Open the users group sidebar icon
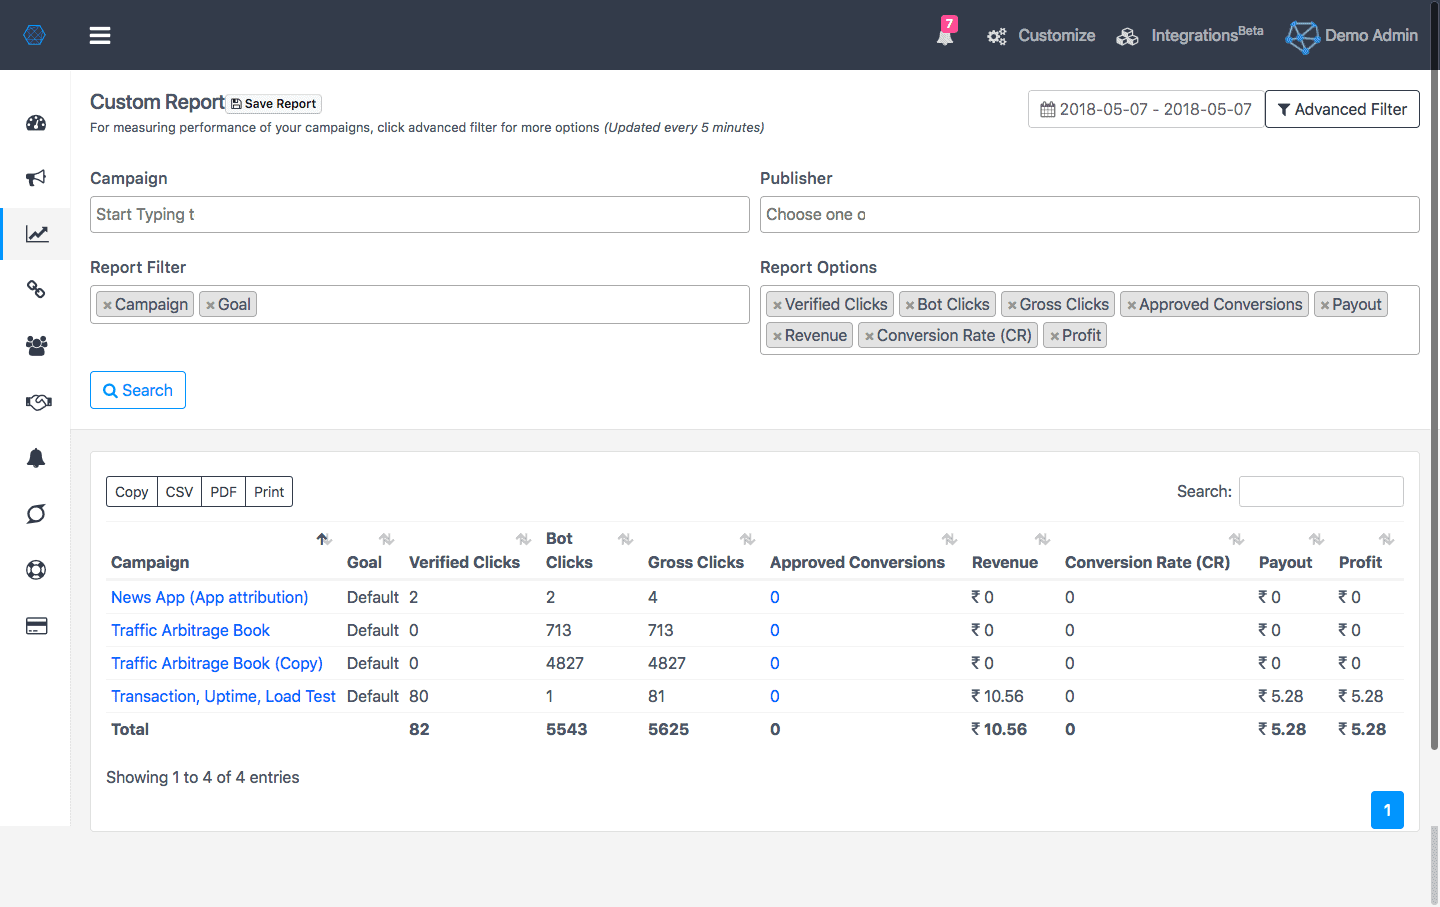This screenshot has width=1440, height=907. pos(36,346)
